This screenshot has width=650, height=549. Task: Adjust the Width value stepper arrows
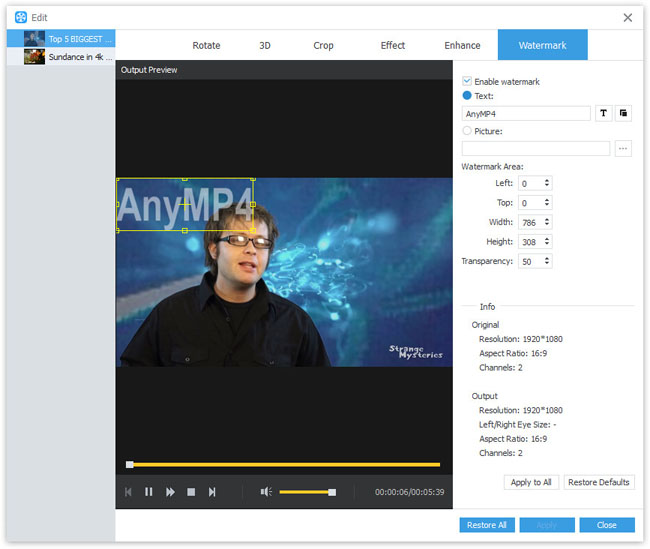click(x=547, y=222)
